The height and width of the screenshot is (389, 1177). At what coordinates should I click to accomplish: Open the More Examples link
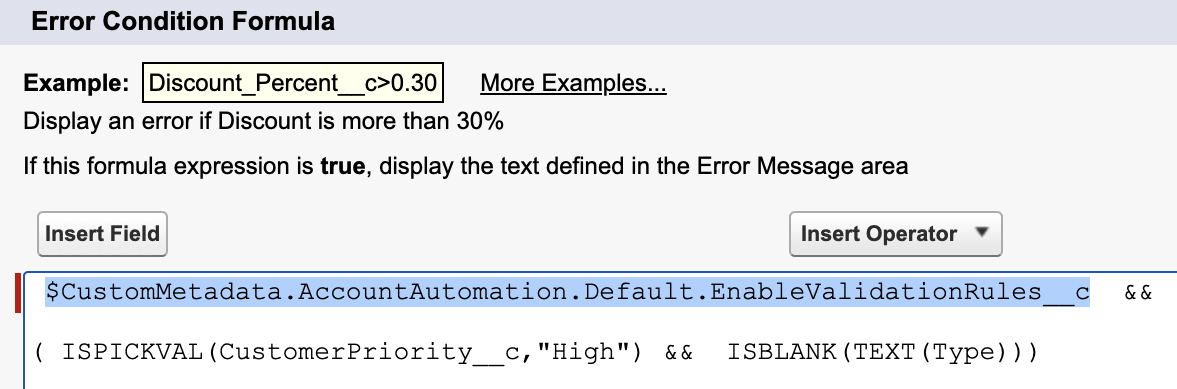click(x=573, y=83)
